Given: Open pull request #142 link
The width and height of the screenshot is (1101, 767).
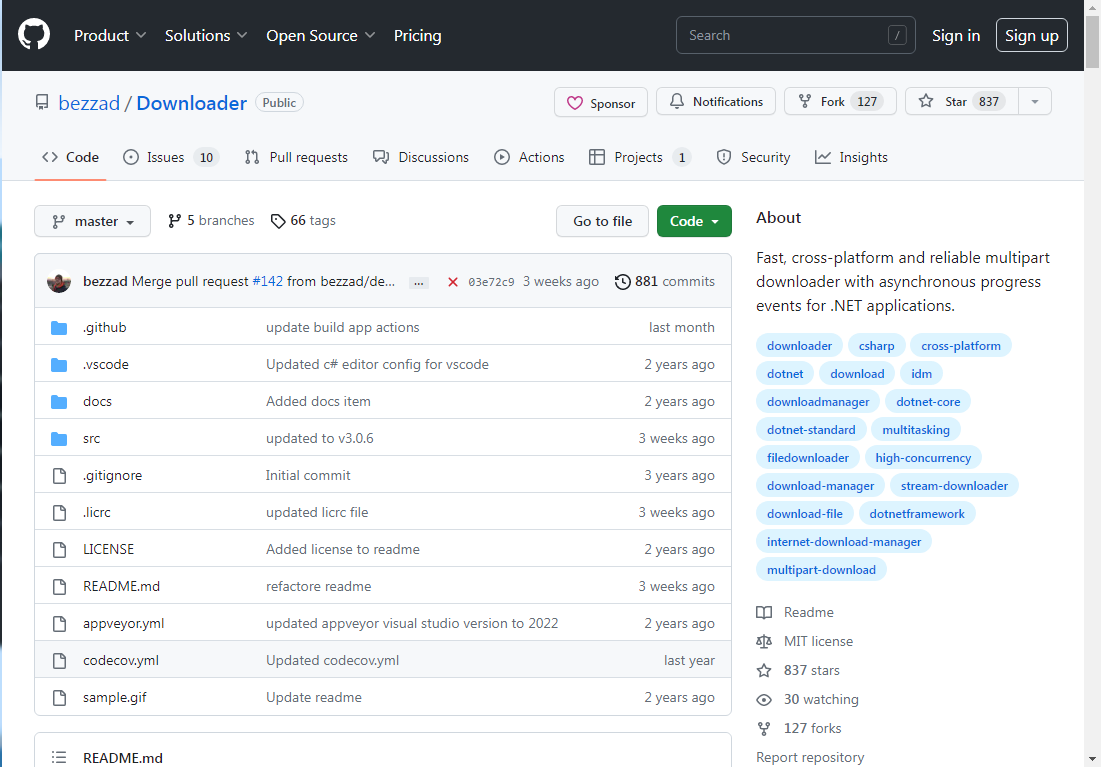Looking at the screenshot, I should pos(268,282).
